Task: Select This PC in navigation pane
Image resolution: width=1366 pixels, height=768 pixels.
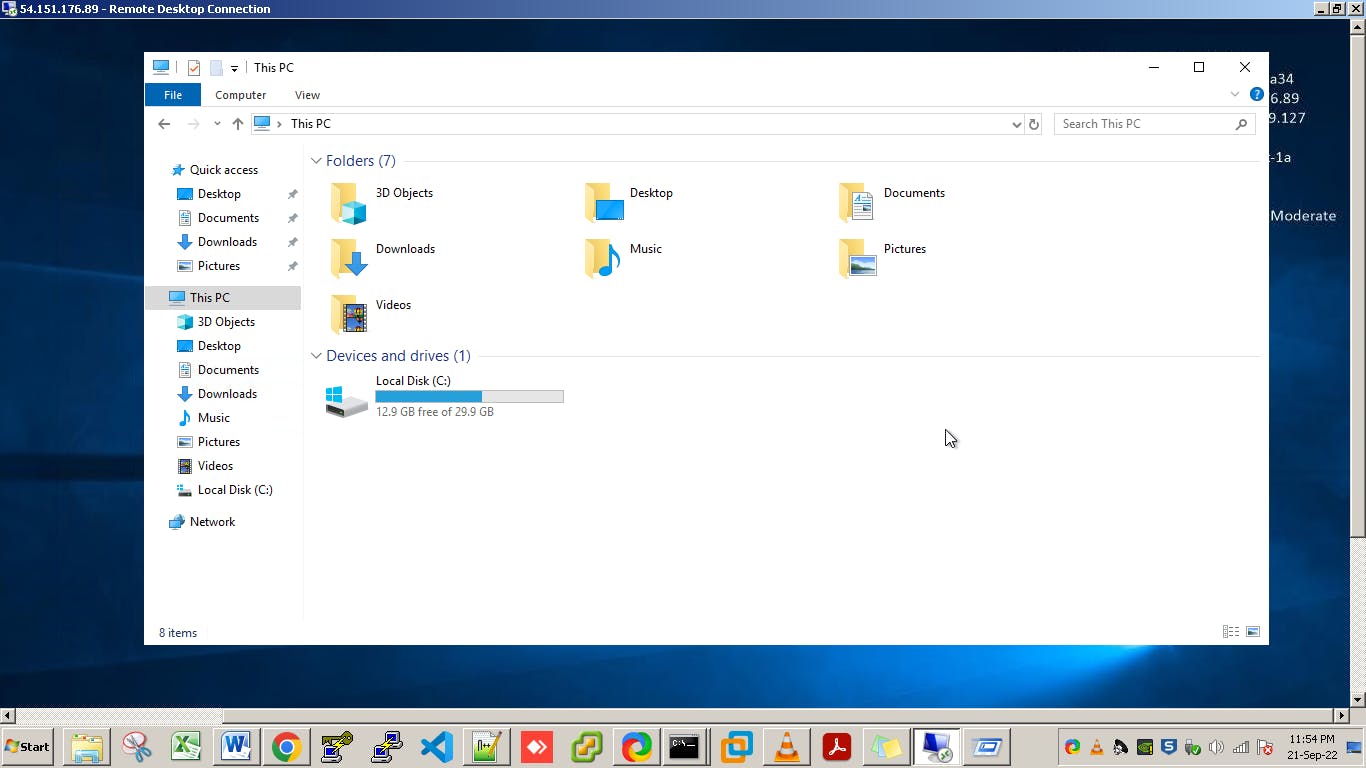Action: click(222, 298)
